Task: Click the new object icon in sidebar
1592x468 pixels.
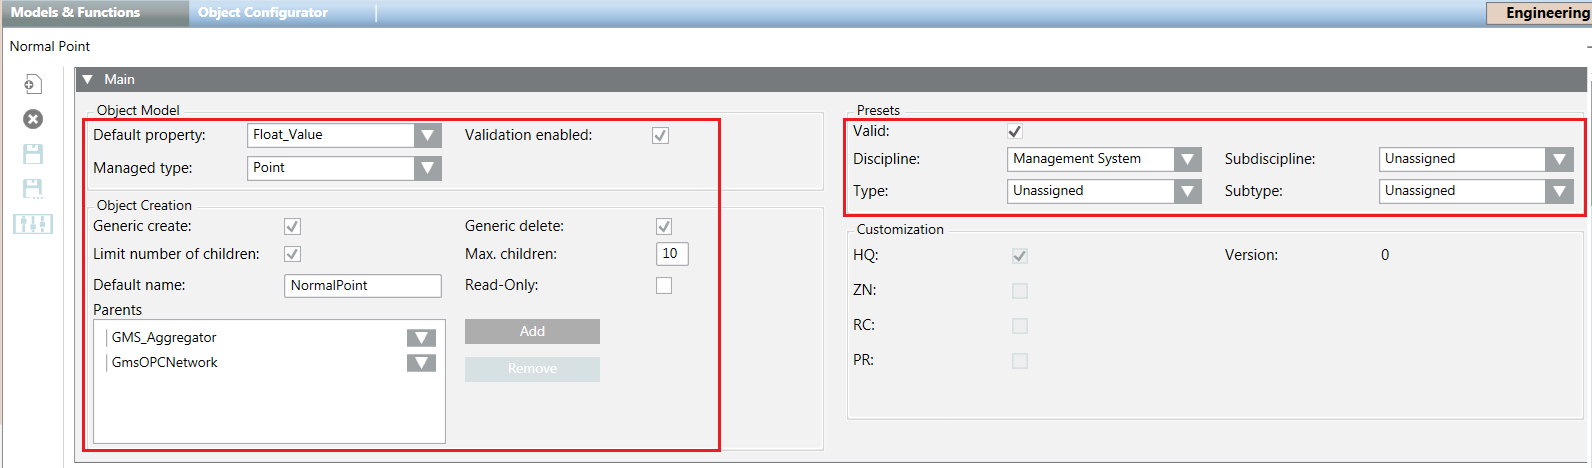Action: (33, 84)
